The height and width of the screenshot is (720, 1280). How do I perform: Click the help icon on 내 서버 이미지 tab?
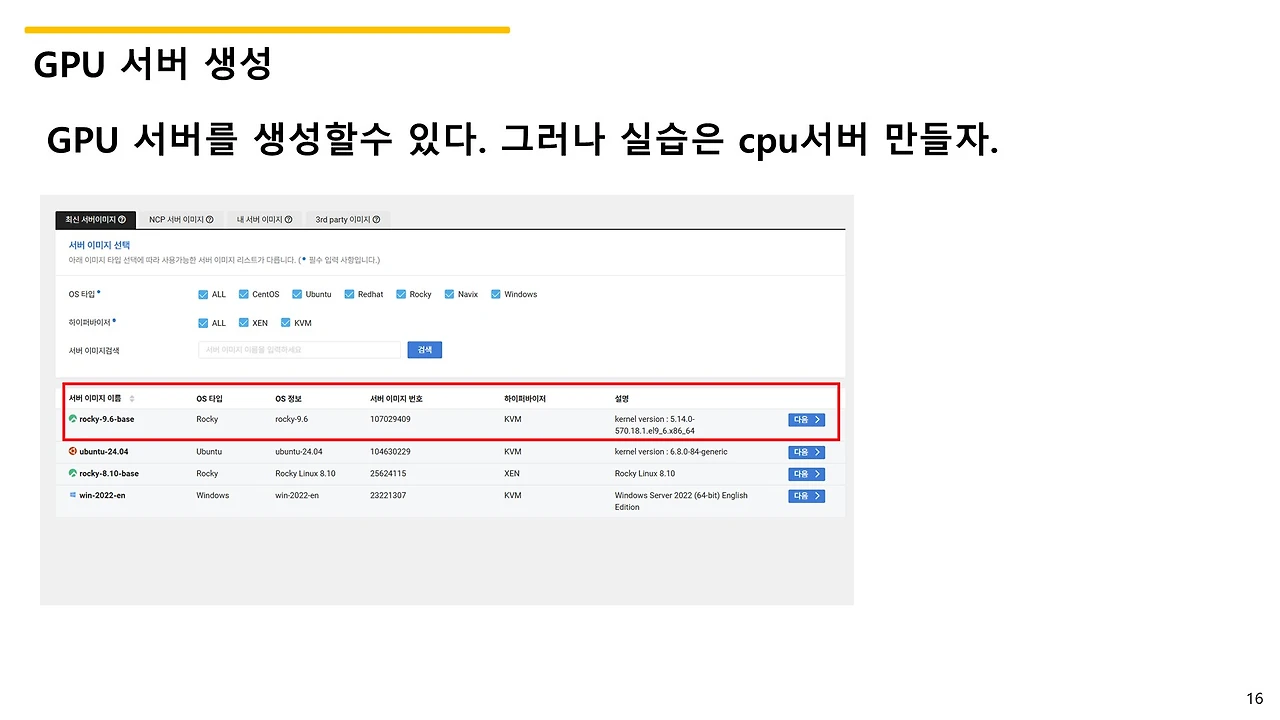(x=289, y=219)
